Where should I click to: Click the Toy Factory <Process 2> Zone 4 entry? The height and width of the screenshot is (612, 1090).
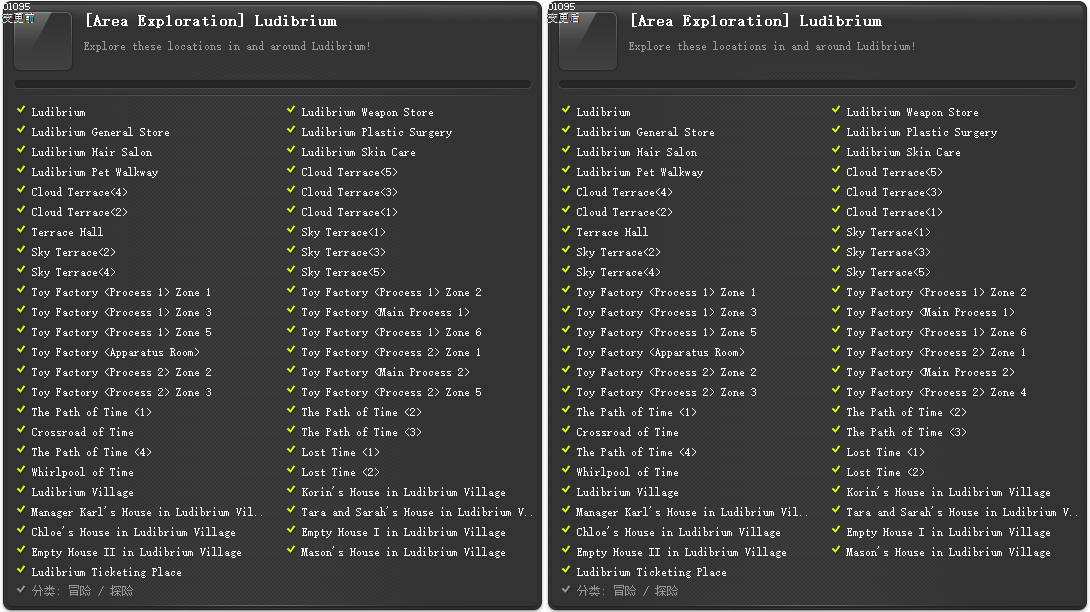(936, 392)
